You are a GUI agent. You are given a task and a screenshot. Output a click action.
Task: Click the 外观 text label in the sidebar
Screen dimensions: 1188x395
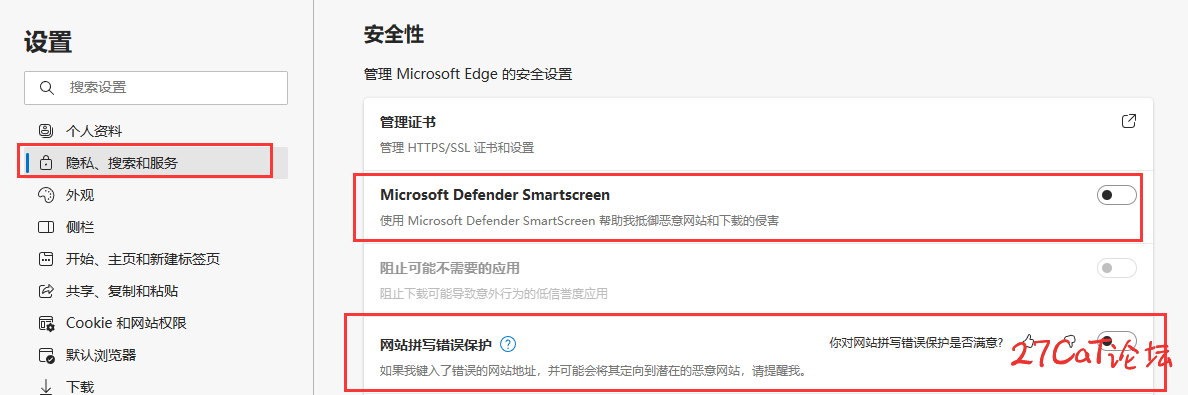click(x=80, y=196)
